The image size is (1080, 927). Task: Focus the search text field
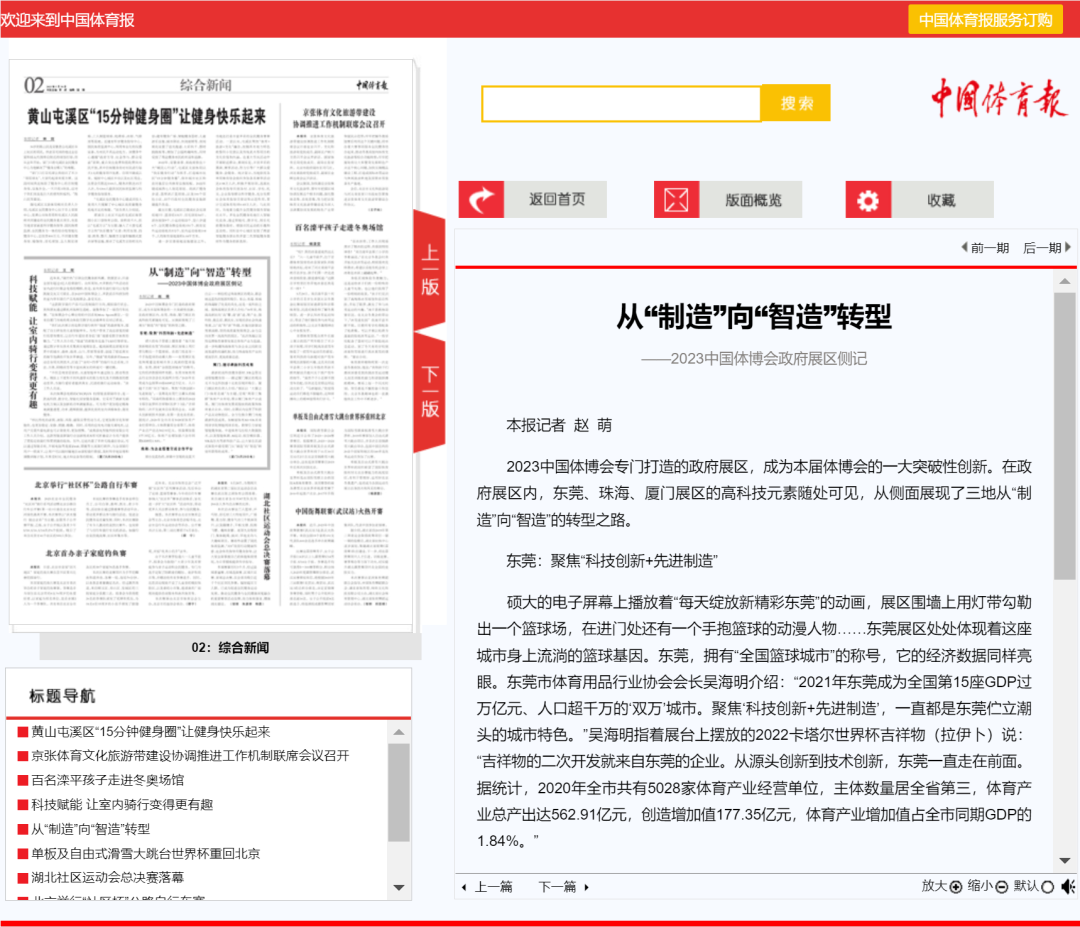[x=621, y=104]
